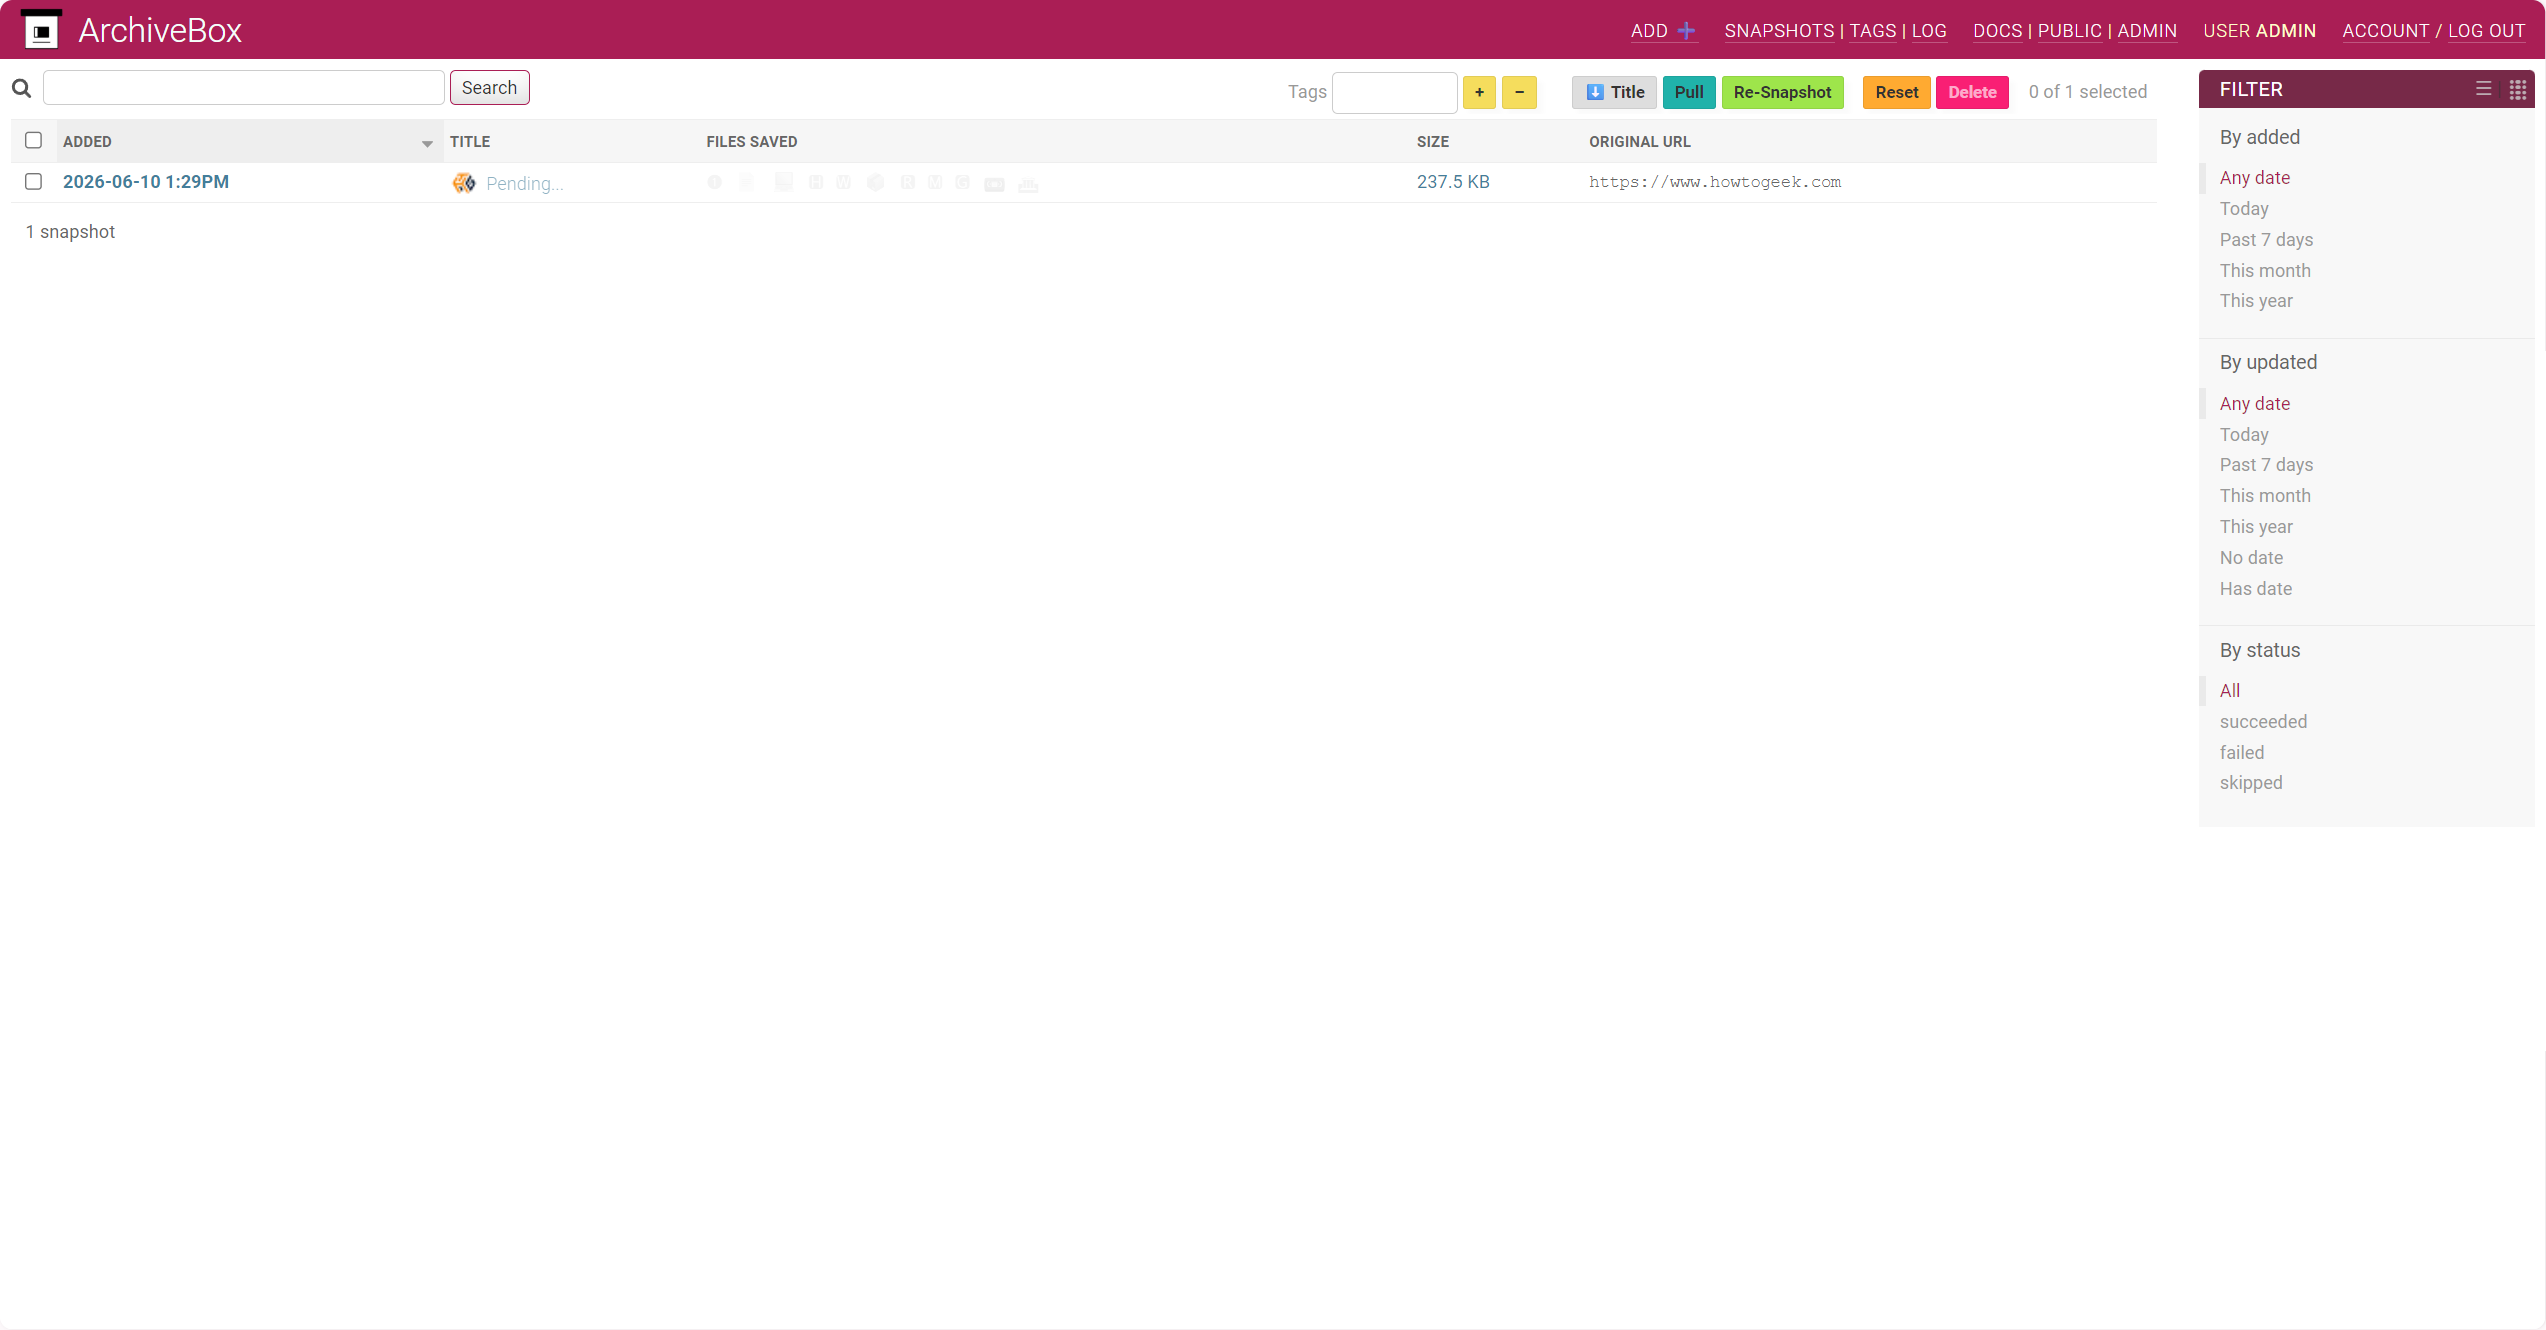The height and width of the screenshot is (1330, 2546).
Task: Open the W (wget) output icon
Action: (844, 183)
